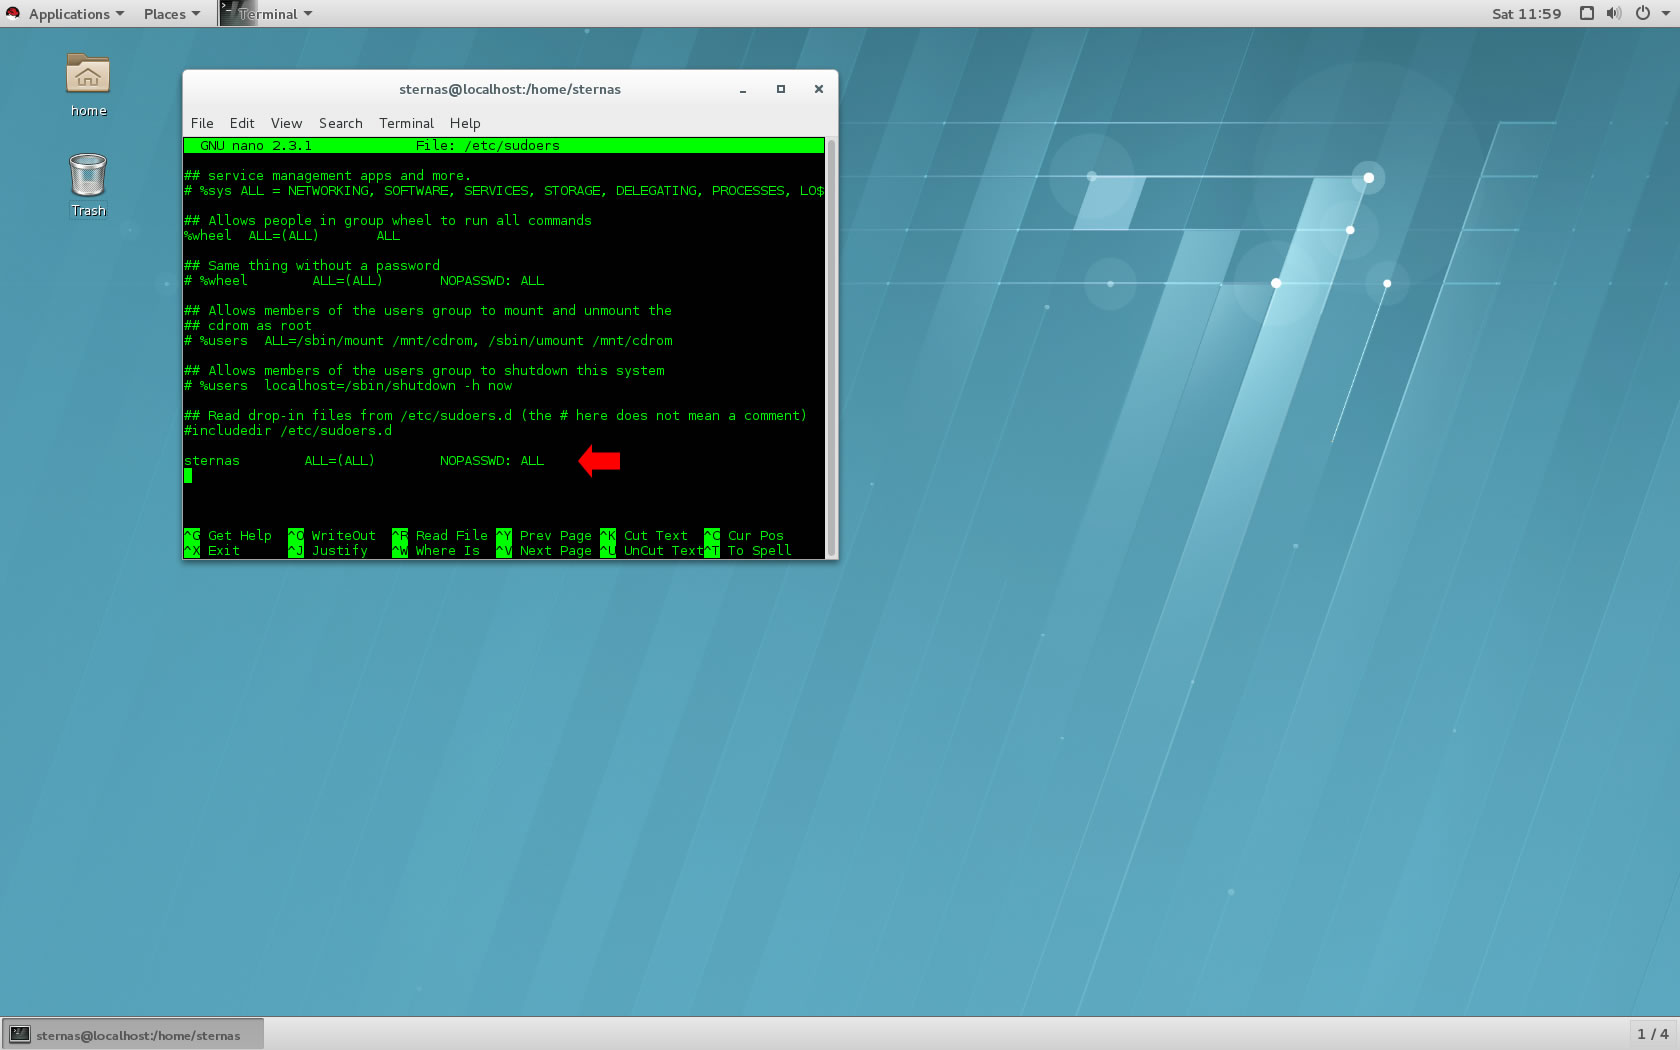Click the 'Read File' shortcut label
The image size is (1680, 1050).
[x=452, y=536]
